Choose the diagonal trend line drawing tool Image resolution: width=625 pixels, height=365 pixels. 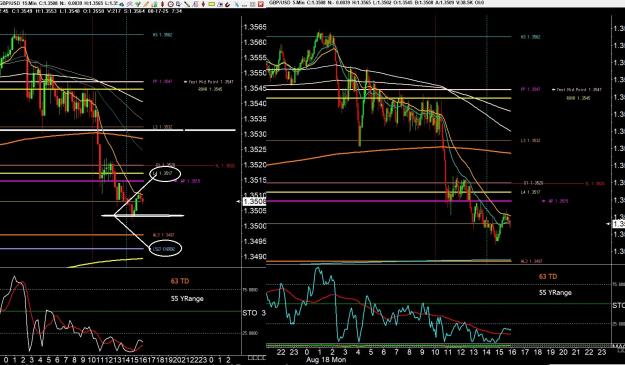pos(187,4)
